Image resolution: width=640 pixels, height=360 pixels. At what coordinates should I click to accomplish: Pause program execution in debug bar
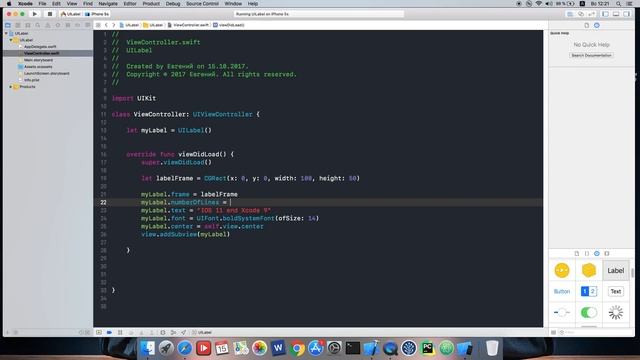120,333
